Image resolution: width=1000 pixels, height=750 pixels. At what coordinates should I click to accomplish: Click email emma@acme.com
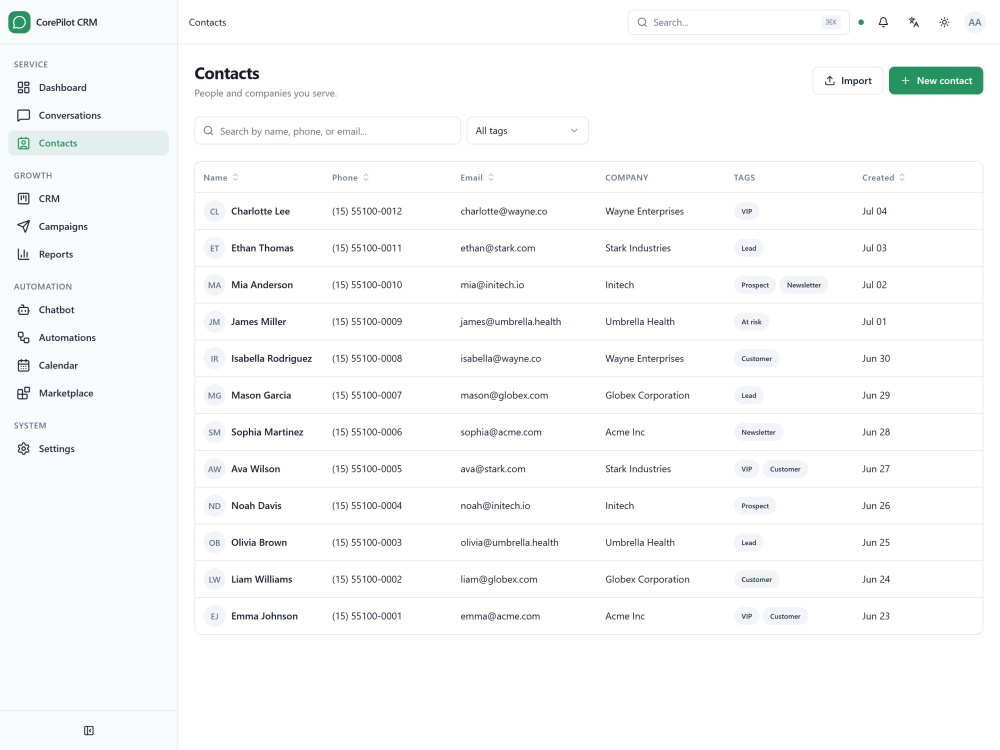(500, 616)
